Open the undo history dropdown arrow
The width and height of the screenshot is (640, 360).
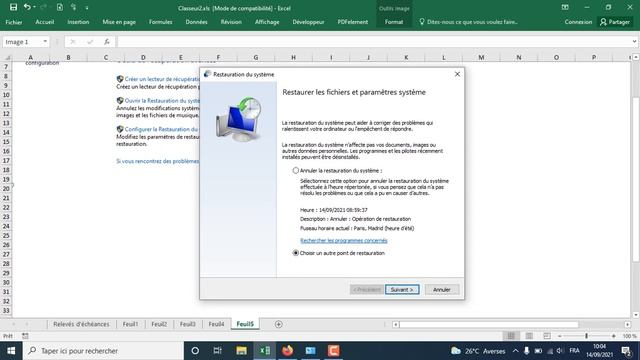coord(34,7)
